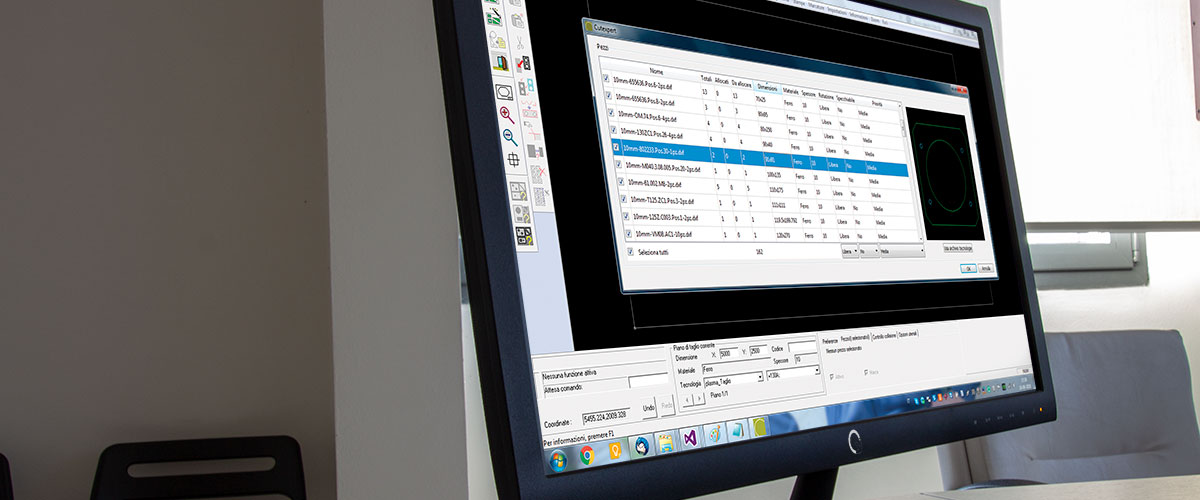Go to the next cutting plane arrow
The width and height of the screenshot is (1200, 500).
click(698, 397)
